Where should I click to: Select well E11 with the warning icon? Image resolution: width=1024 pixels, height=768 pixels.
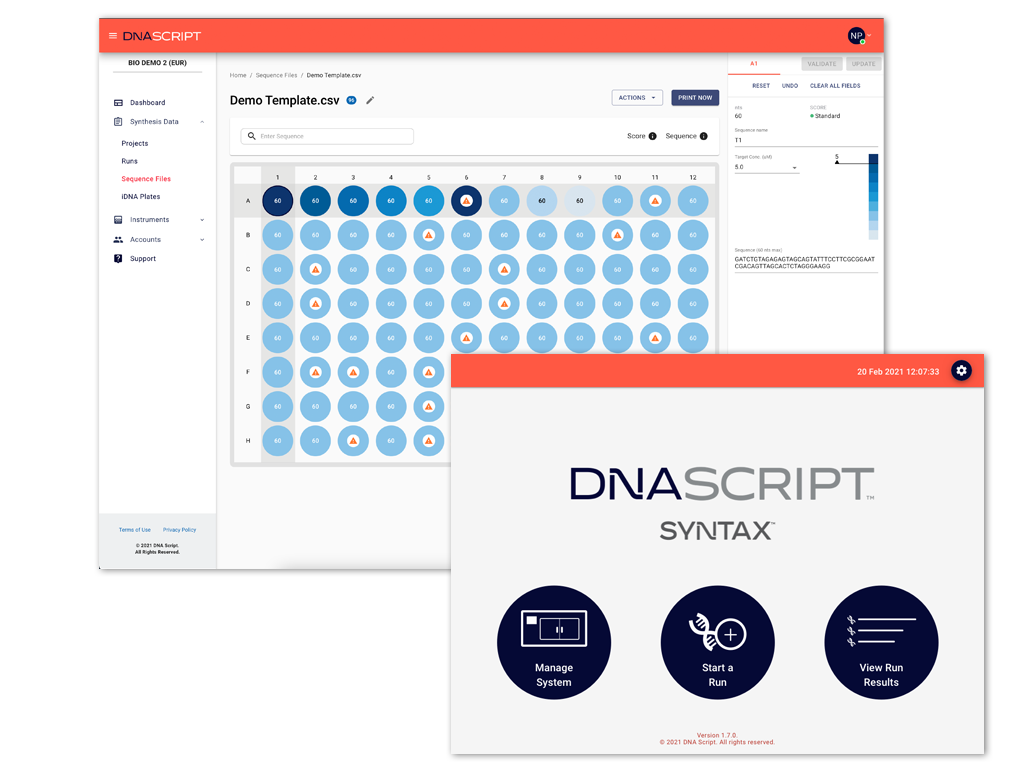(655, 338)
